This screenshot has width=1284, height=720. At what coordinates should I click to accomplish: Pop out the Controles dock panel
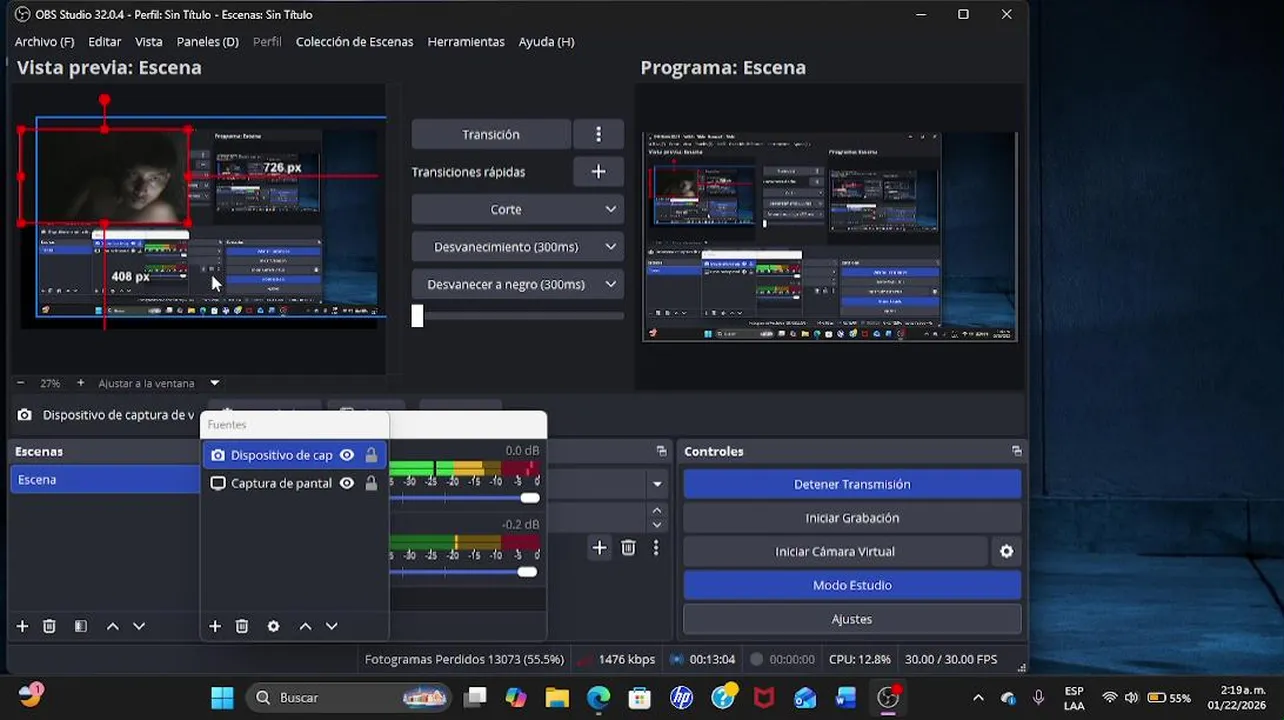point(1016,451)
